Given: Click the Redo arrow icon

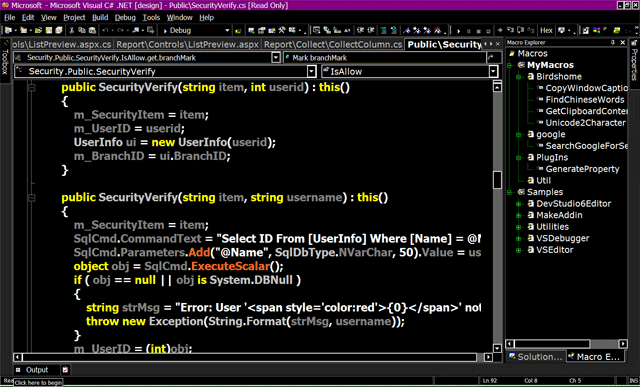Looking at the screenshot, I should point(120,30).
